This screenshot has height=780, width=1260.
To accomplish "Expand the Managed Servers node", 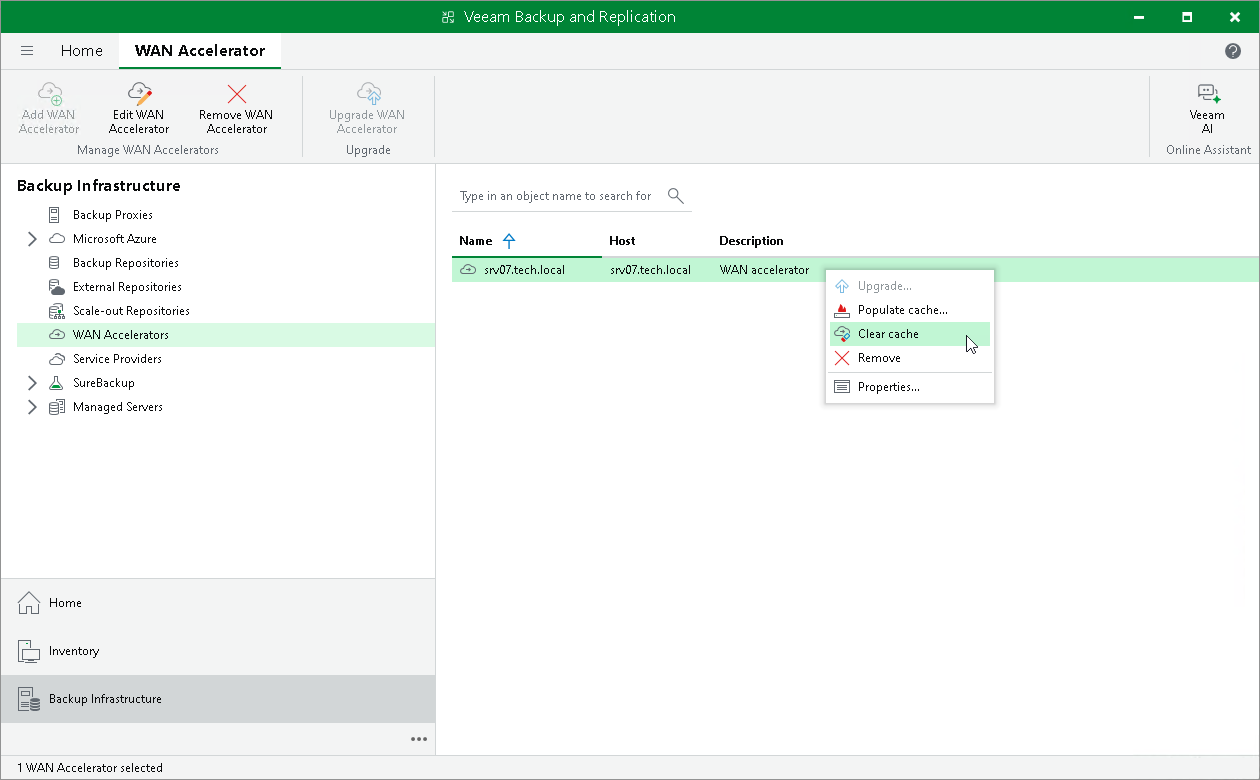I will coord(32,407).
